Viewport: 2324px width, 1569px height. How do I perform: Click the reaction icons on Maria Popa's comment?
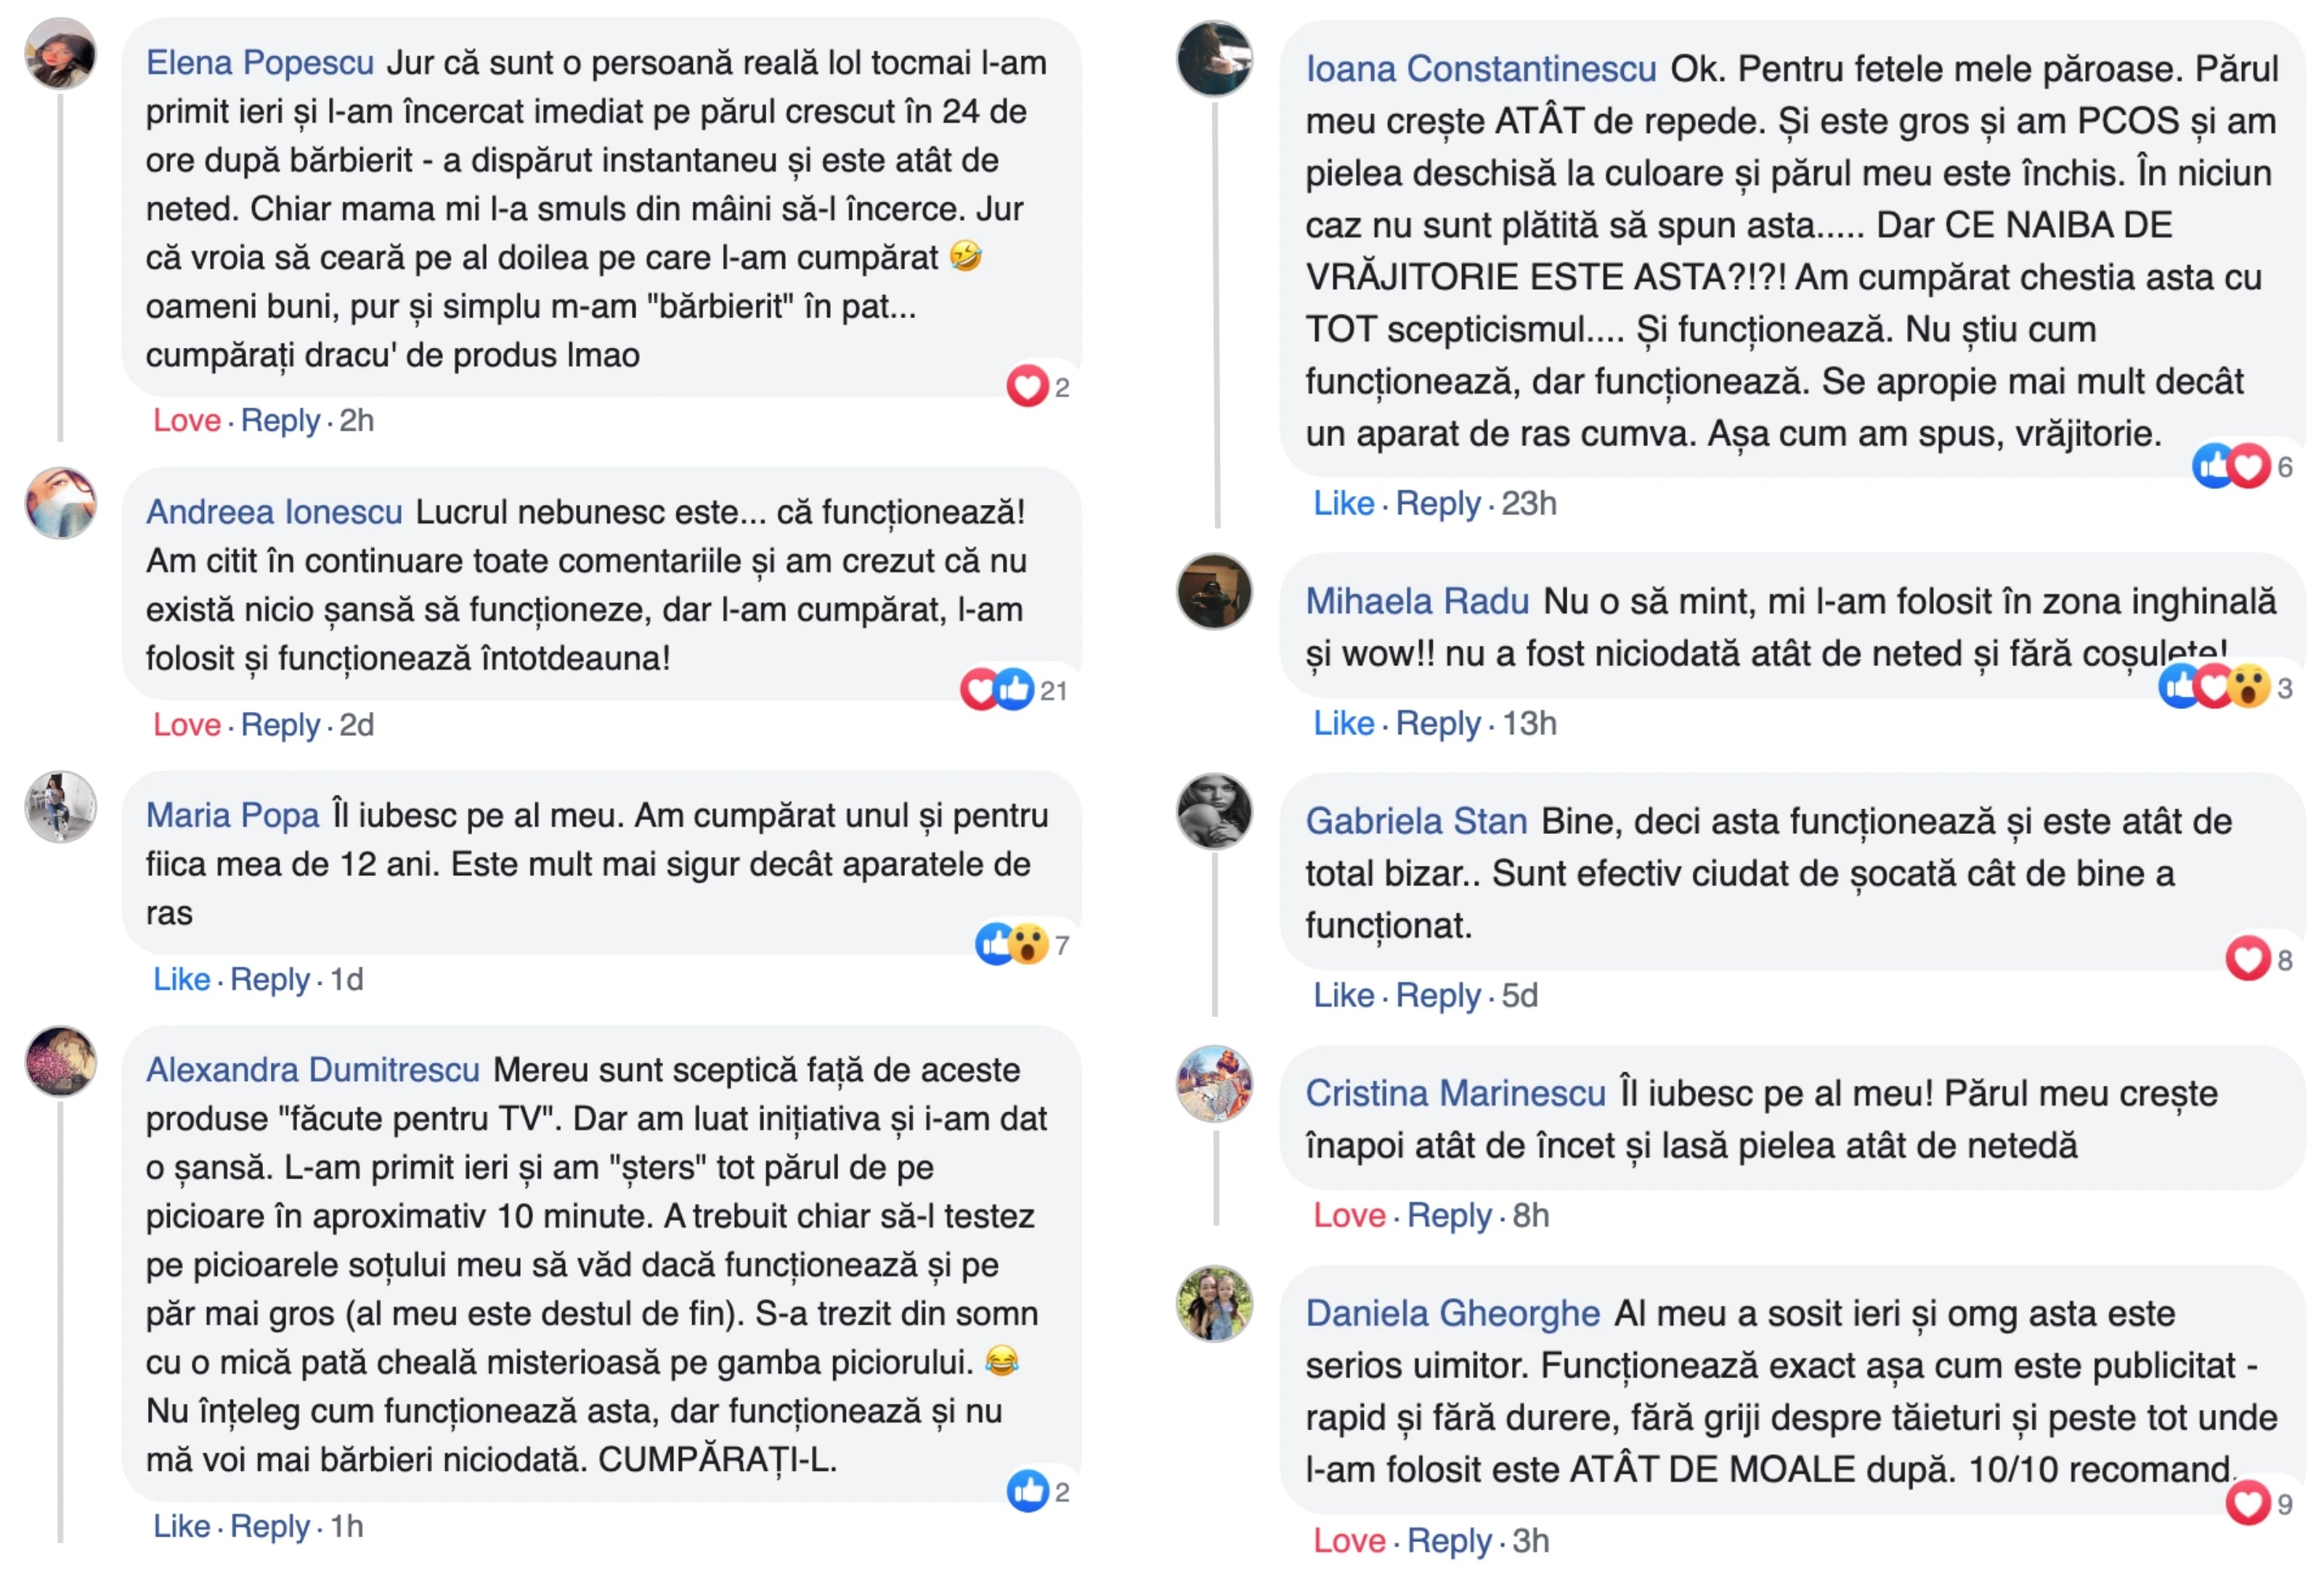tap(1011, 943)
